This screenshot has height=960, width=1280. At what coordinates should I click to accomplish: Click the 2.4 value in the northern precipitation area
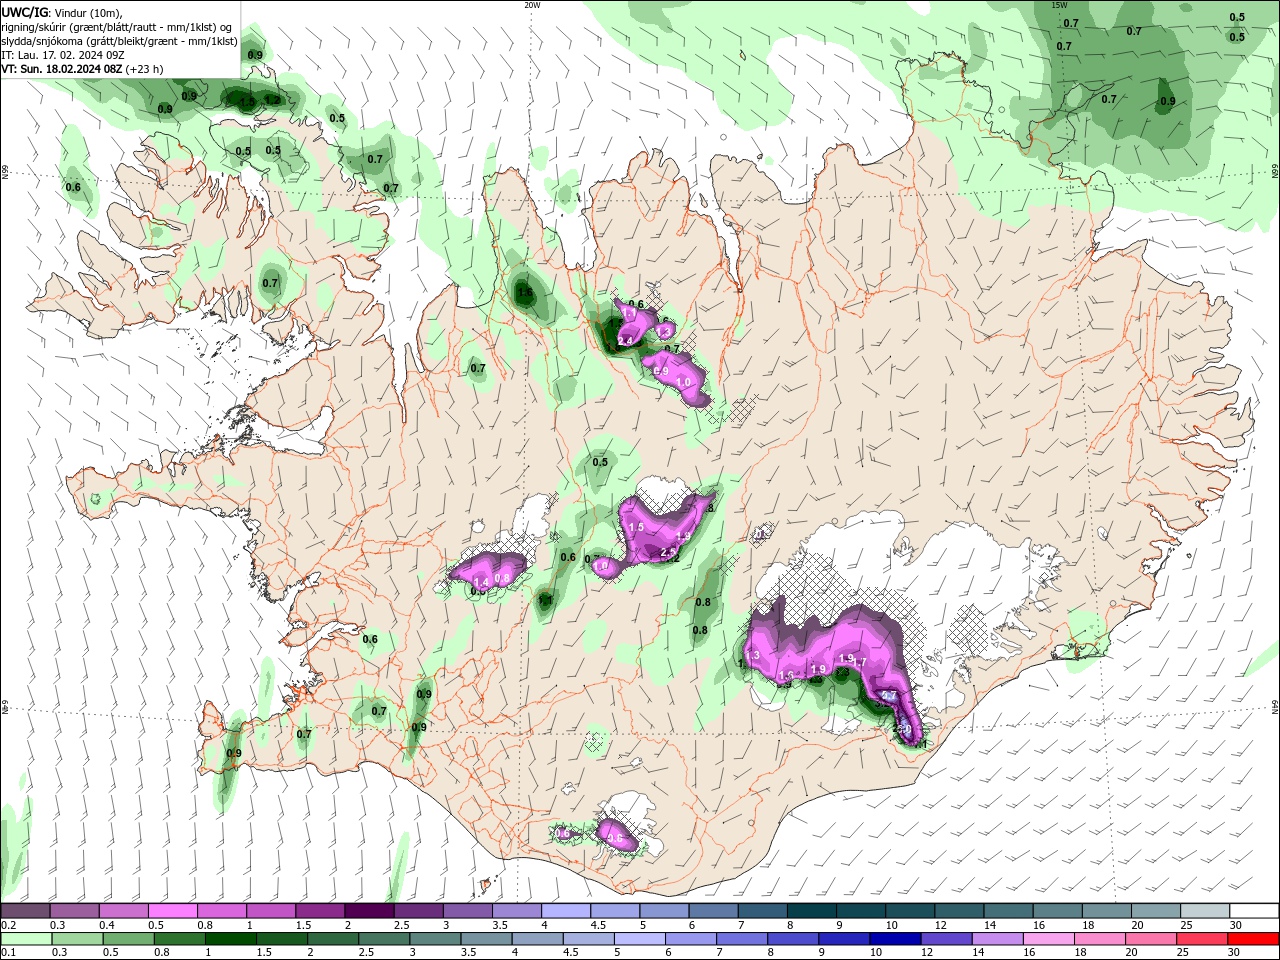tap(626, 341)
